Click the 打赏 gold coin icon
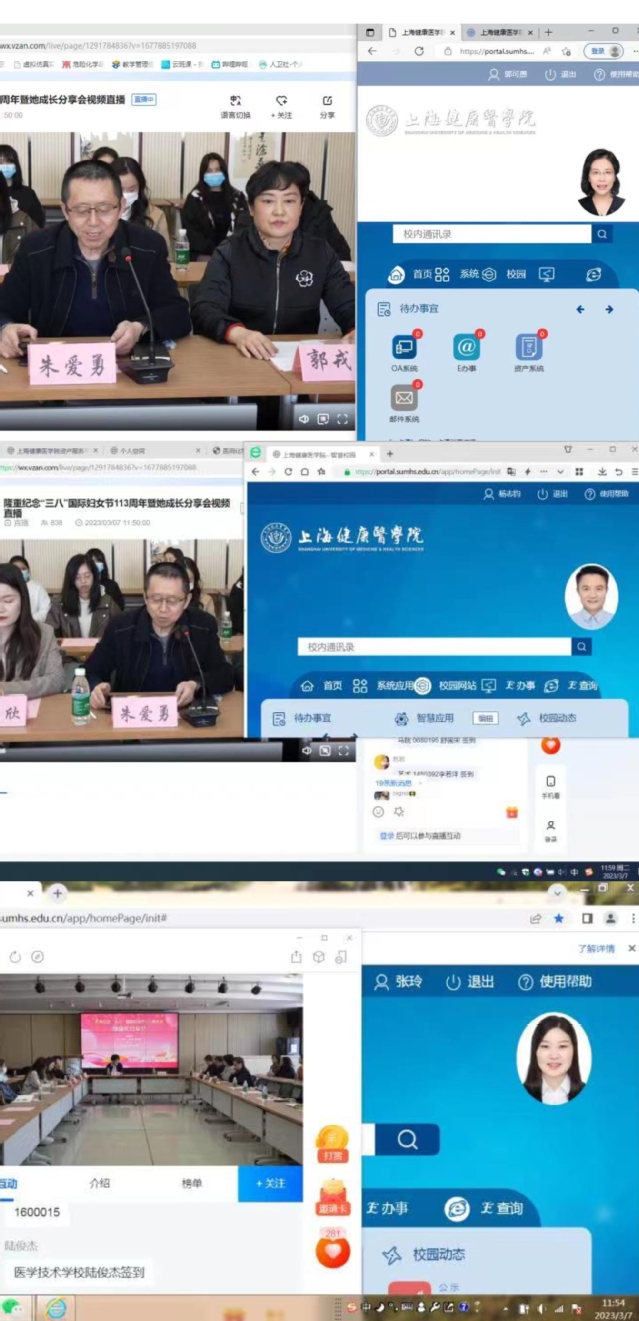 [332, 1140]
